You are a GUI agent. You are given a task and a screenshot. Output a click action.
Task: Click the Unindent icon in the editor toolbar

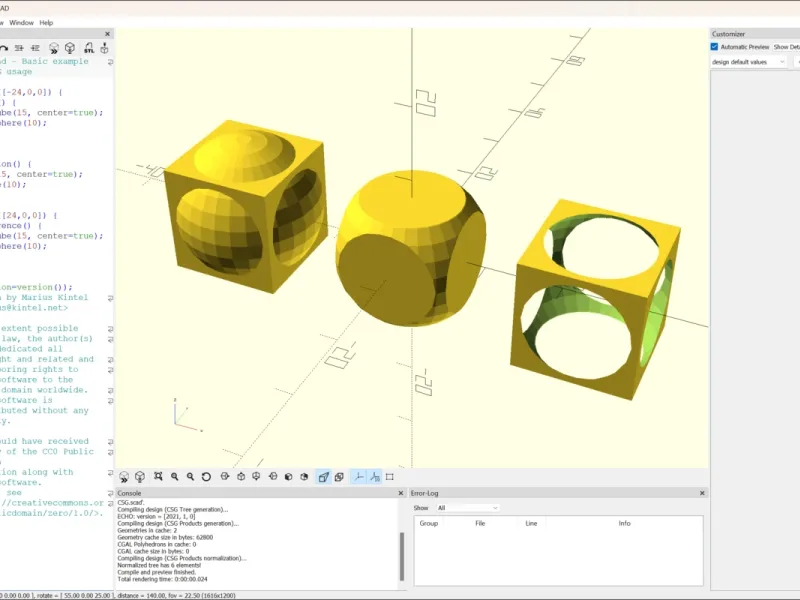pyautogui.click(x=19, y=48)
